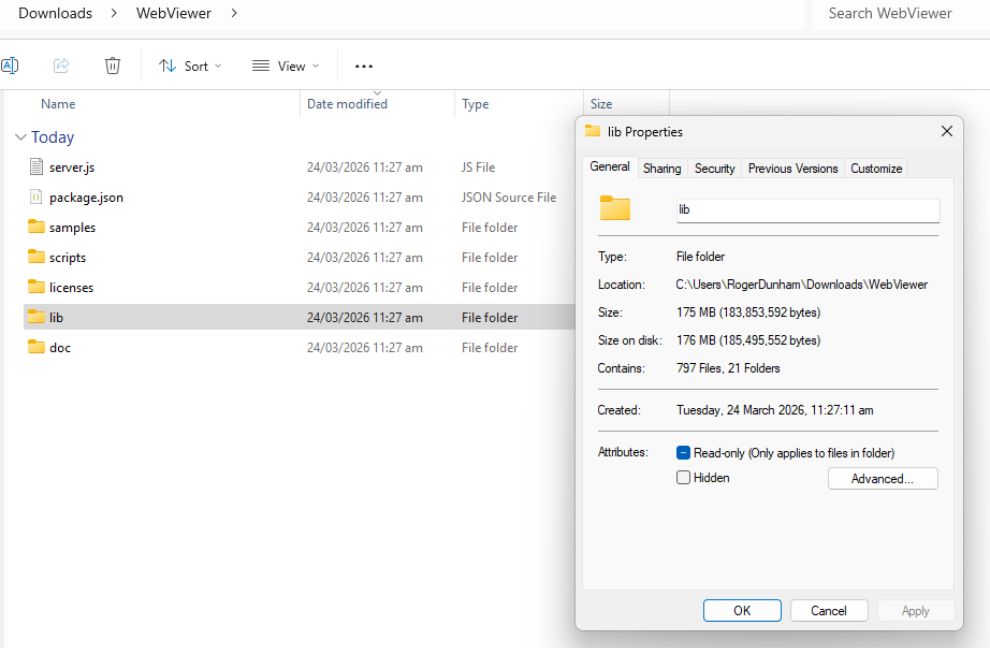The image size is (990, 648).
Task: Expand breadcrumb chevron after Downloads
Action: (x=114, y=13)
